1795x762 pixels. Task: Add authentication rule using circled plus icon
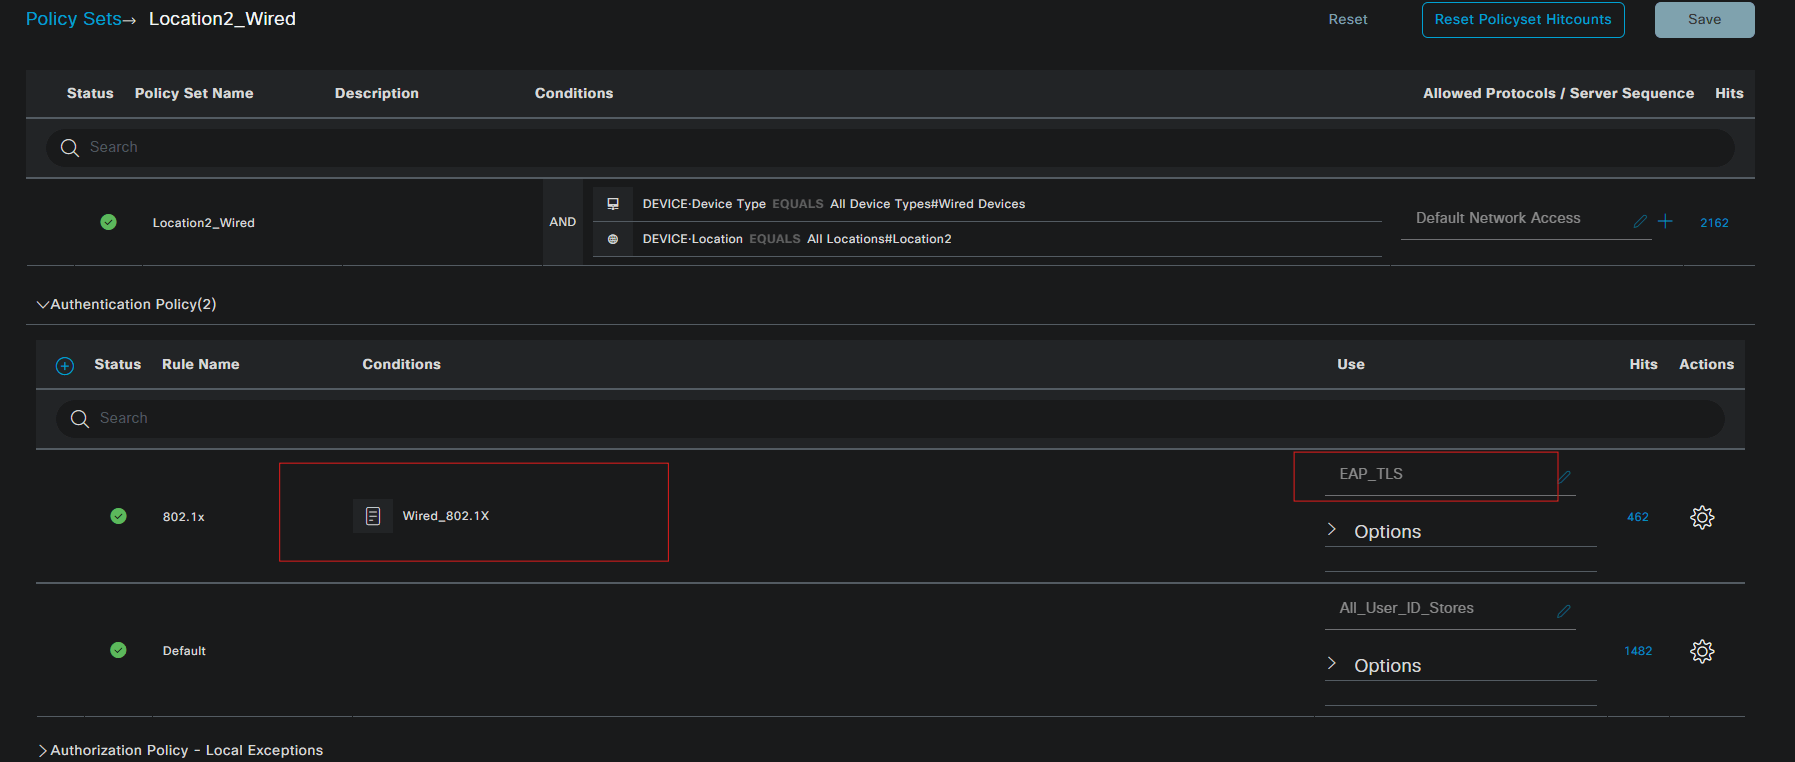(65, 366)
